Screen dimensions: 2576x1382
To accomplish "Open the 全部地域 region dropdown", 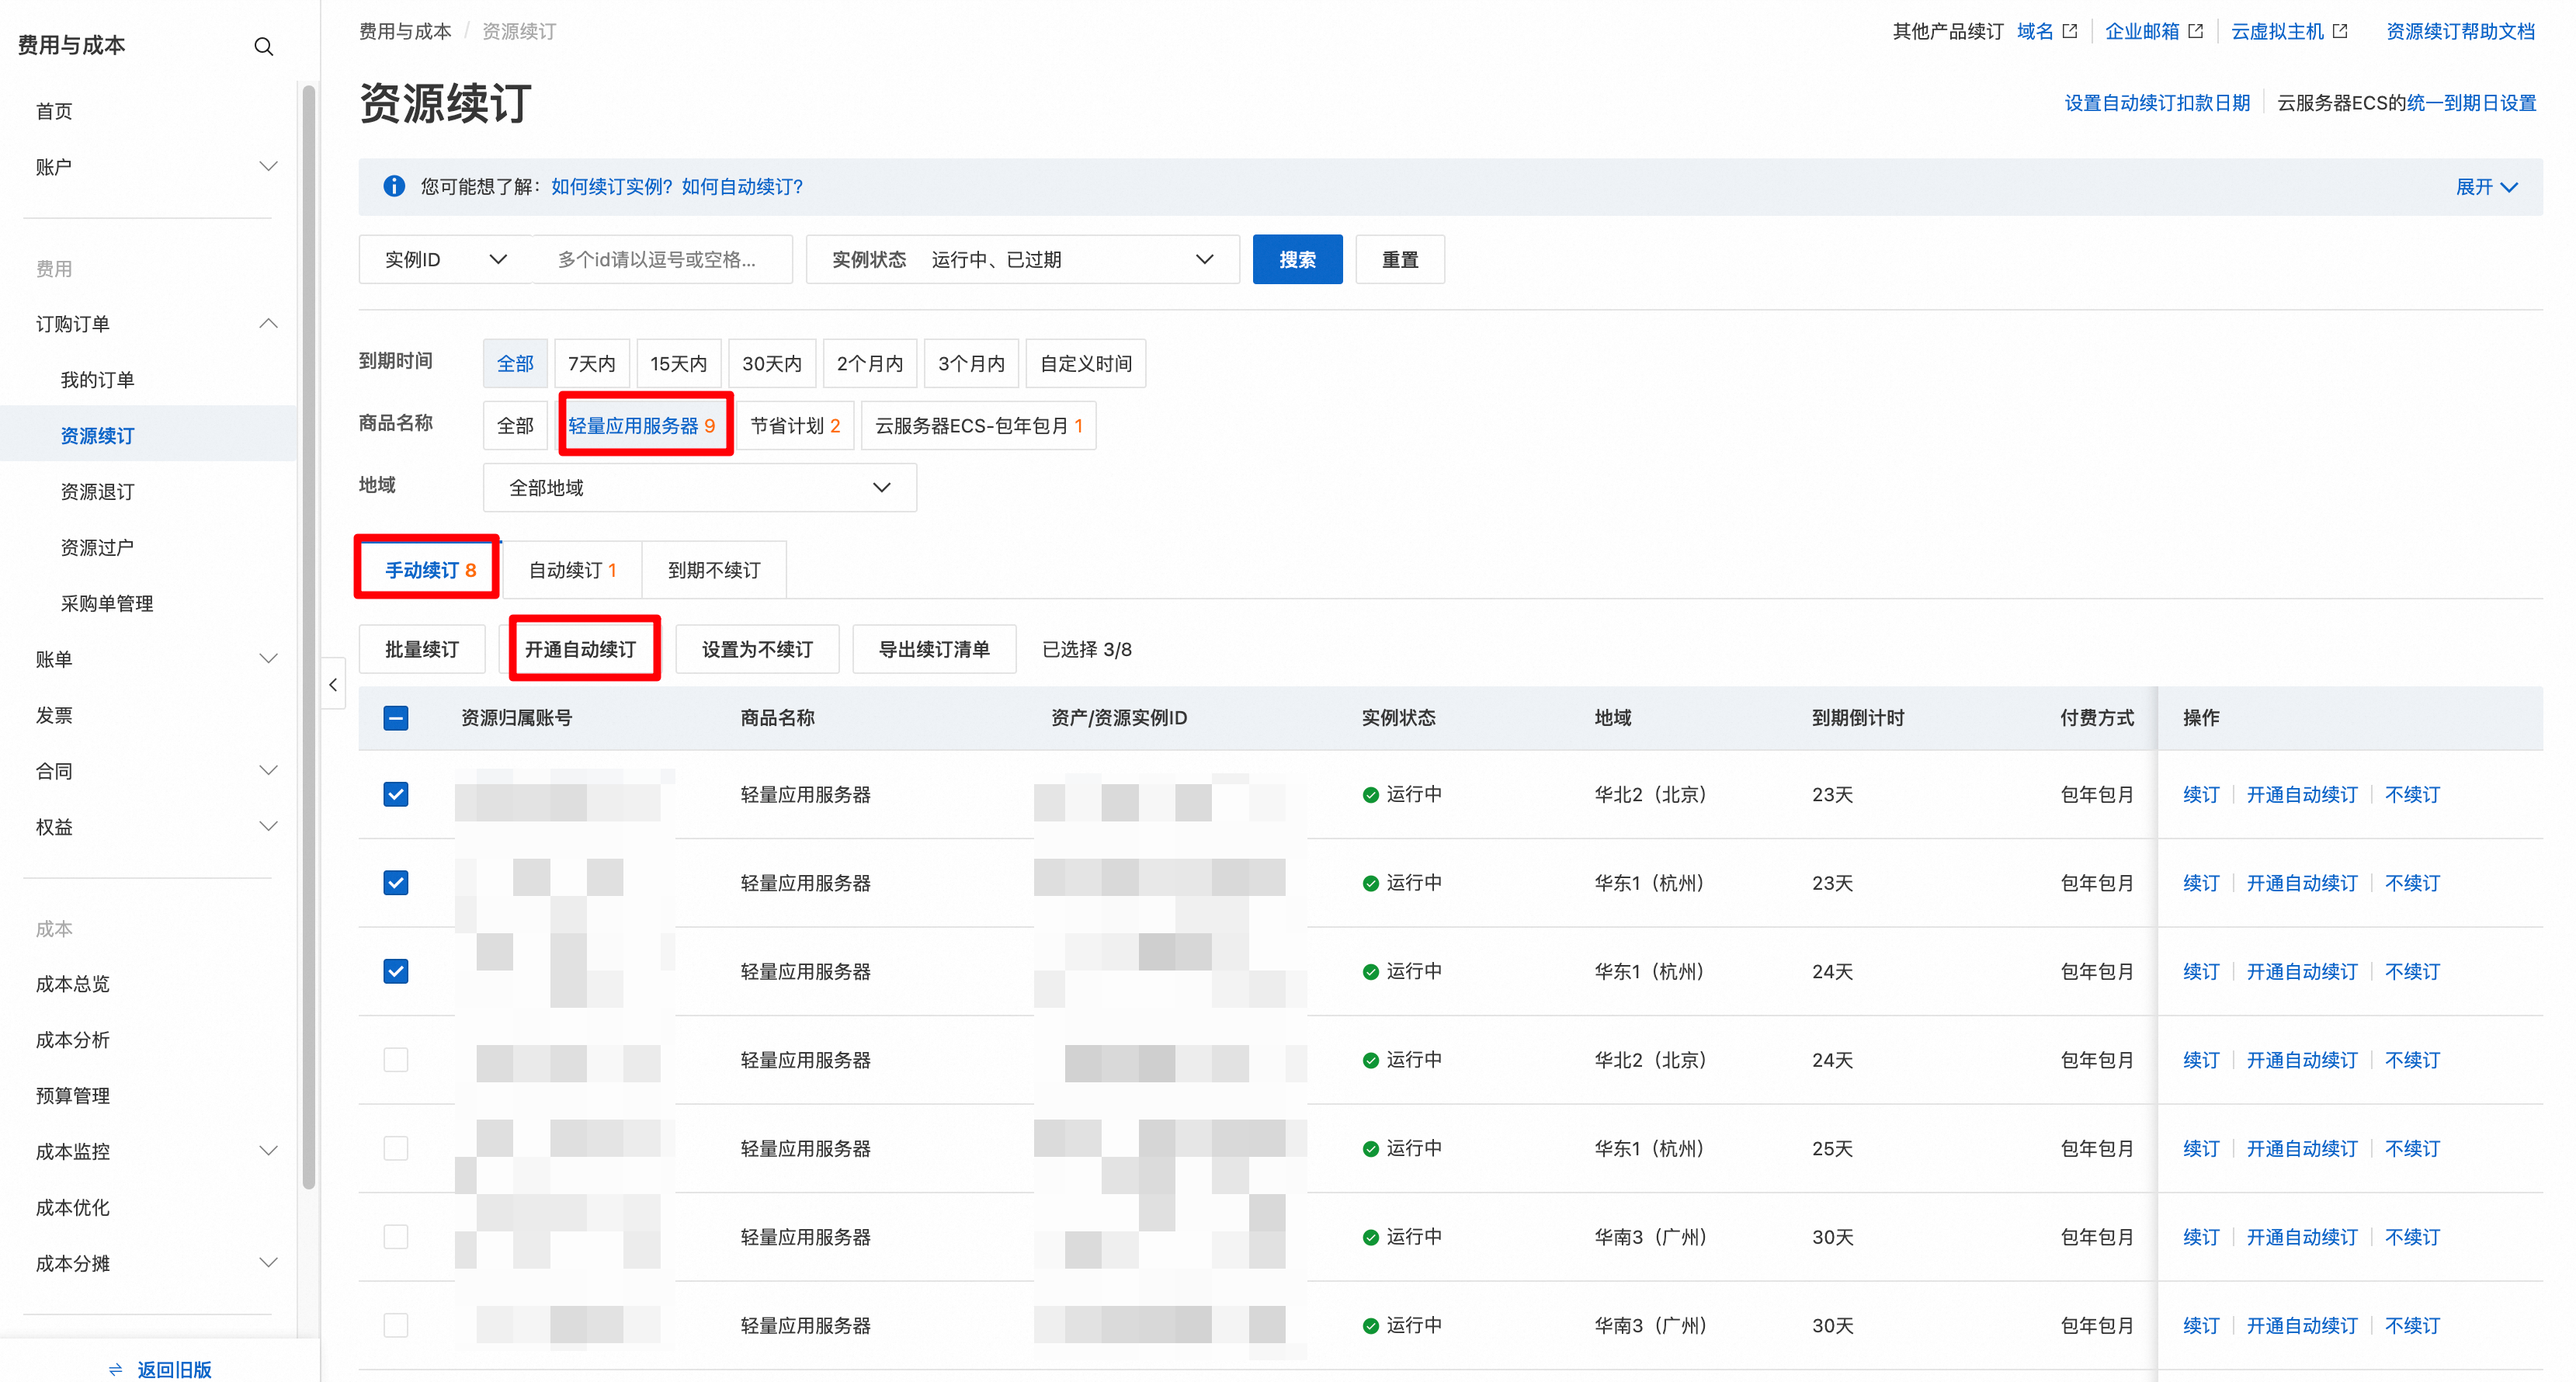I will [699, 487].
